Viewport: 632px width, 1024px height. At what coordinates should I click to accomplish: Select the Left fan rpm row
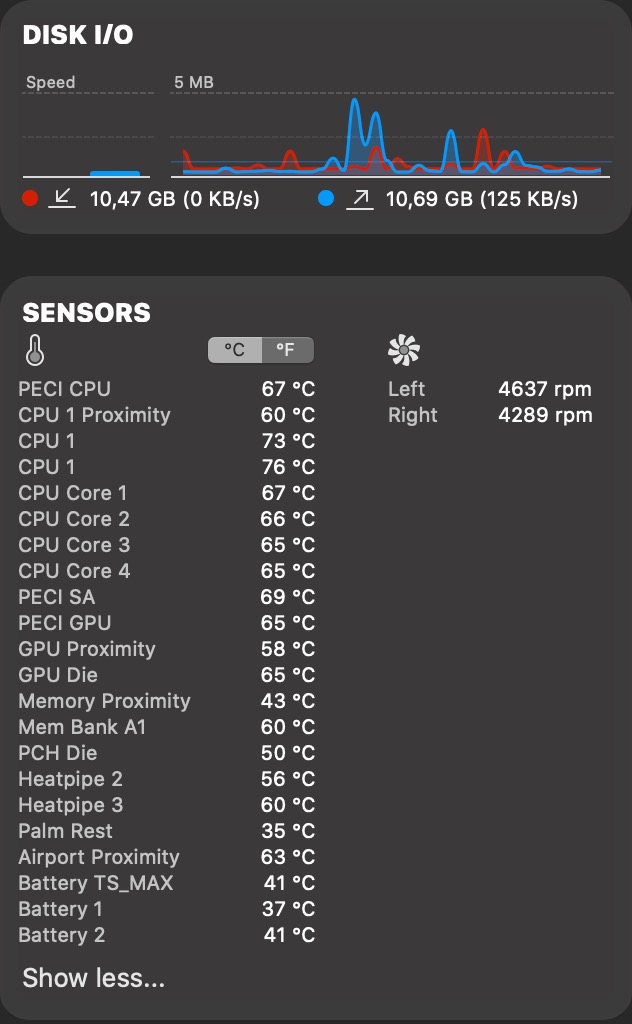coord(490,389)
